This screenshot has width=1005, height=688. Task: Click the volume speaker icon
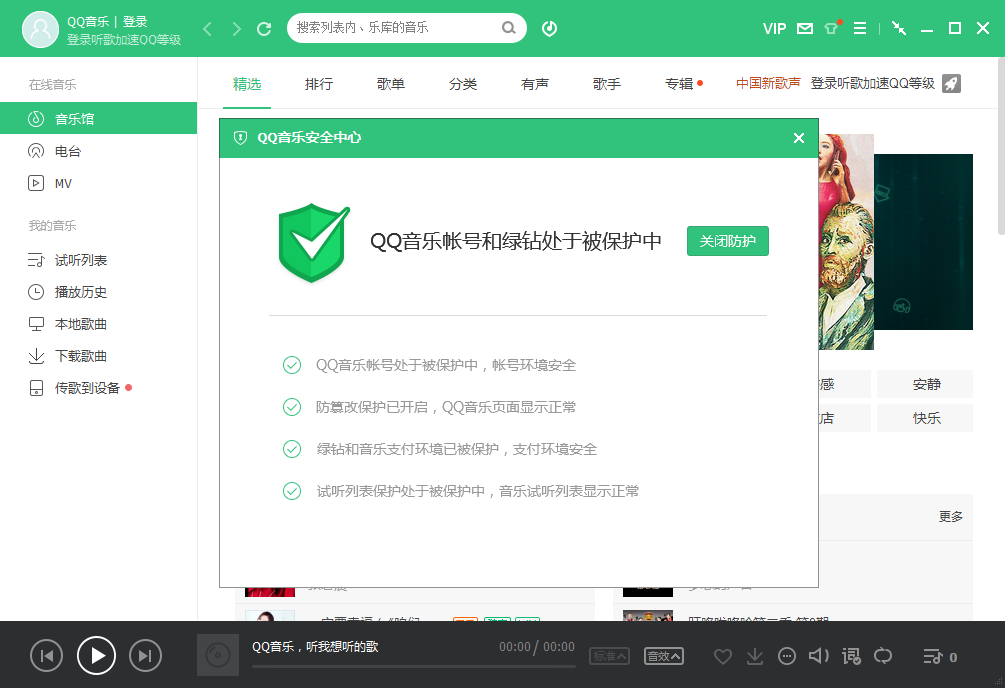click(818, 656)
